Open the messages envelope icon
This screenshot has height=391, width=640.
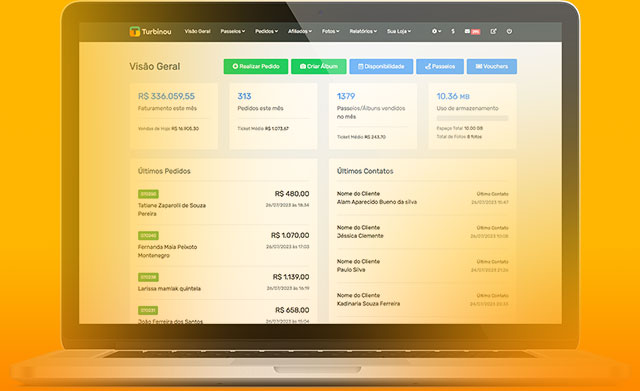[467, 31]
